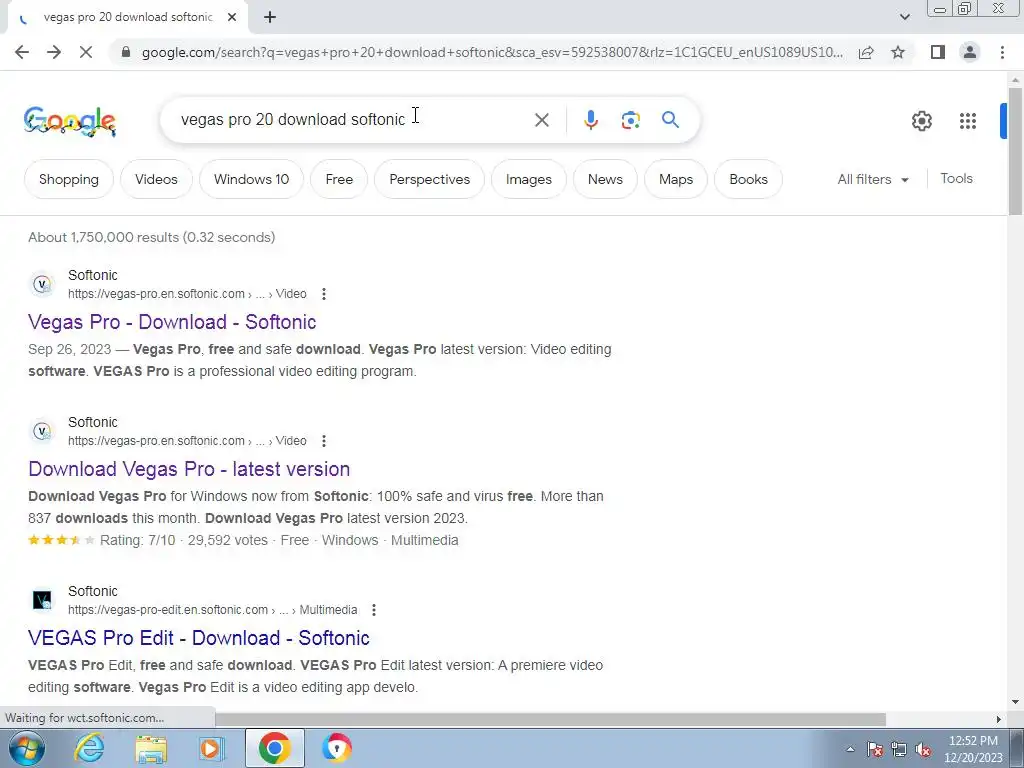Go to the Google homepage via the logo
Viewport: 1024px width, 768px height.
[x=70, y=121]
